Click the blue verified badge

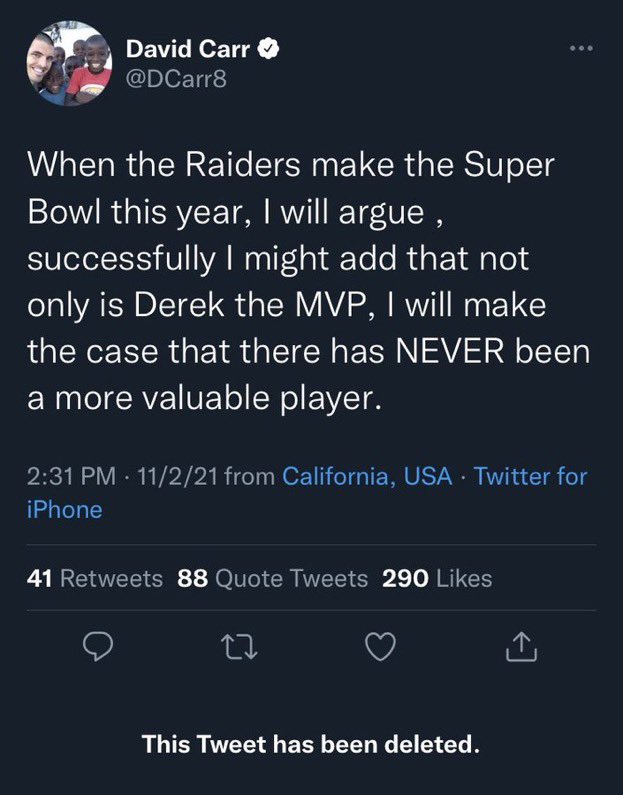coord(268,46)
